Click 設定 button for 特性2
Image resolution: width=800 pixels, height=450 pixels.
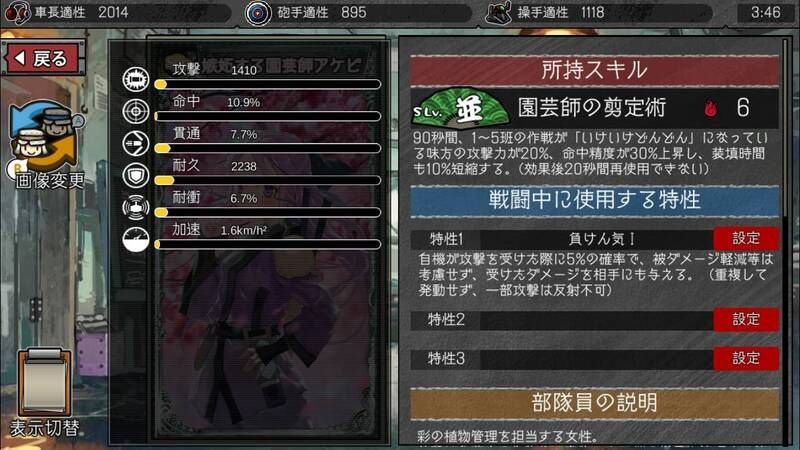746,319
